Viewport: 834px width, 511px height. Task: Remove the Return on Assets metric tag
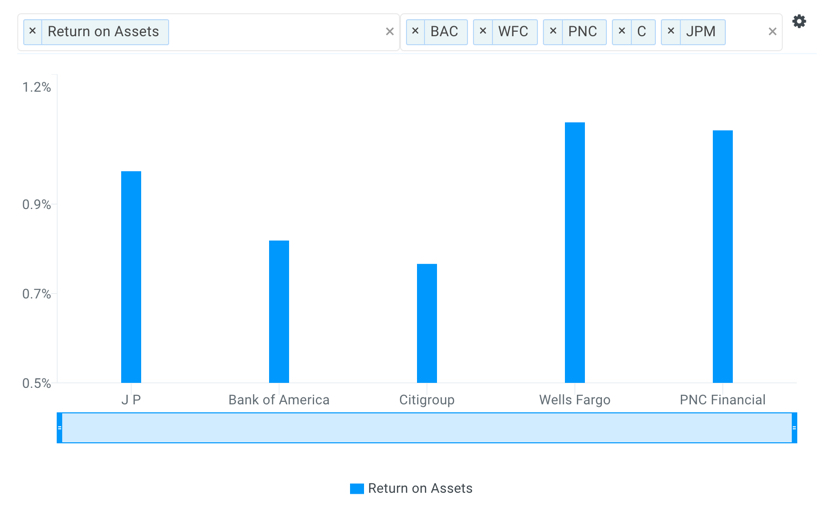(32, 31)
